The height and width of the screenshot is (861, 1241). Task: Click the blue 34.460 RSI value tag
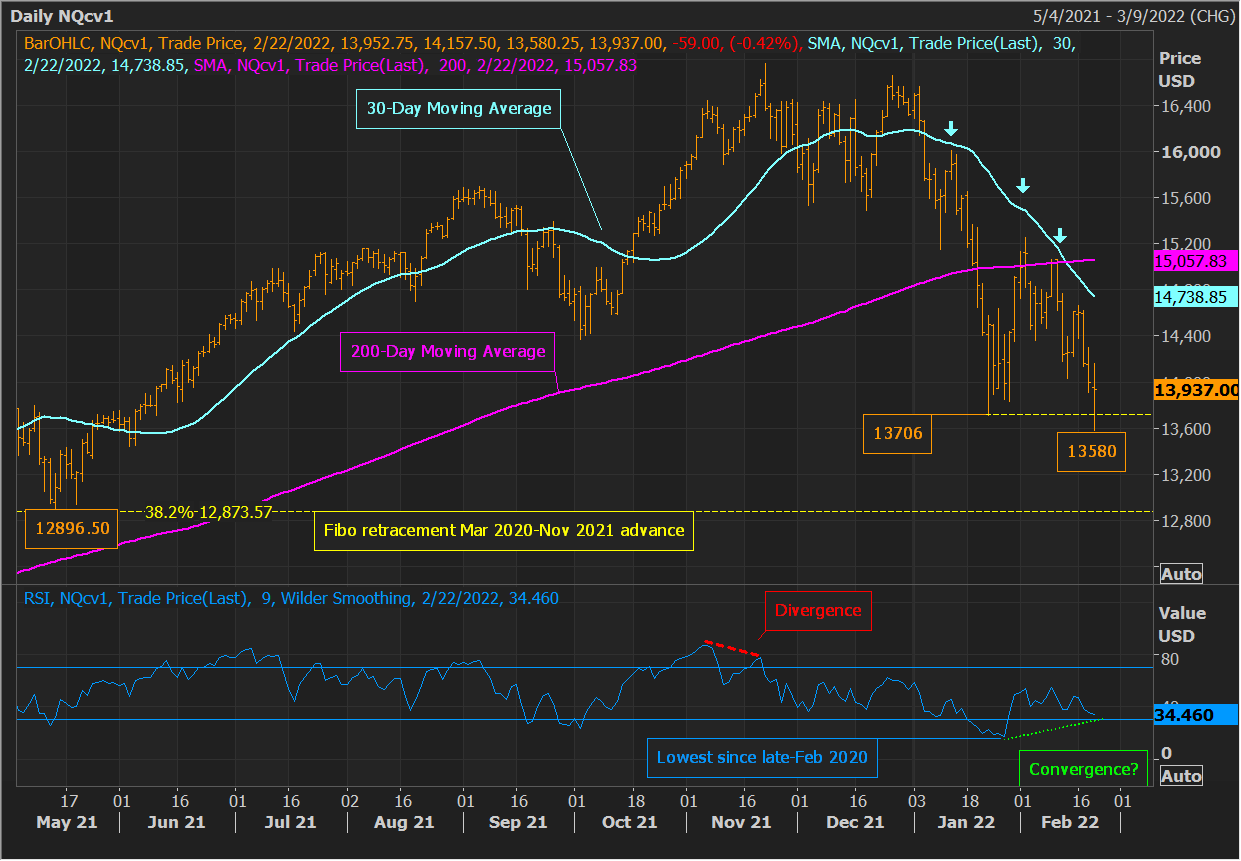pos(1182,717)
